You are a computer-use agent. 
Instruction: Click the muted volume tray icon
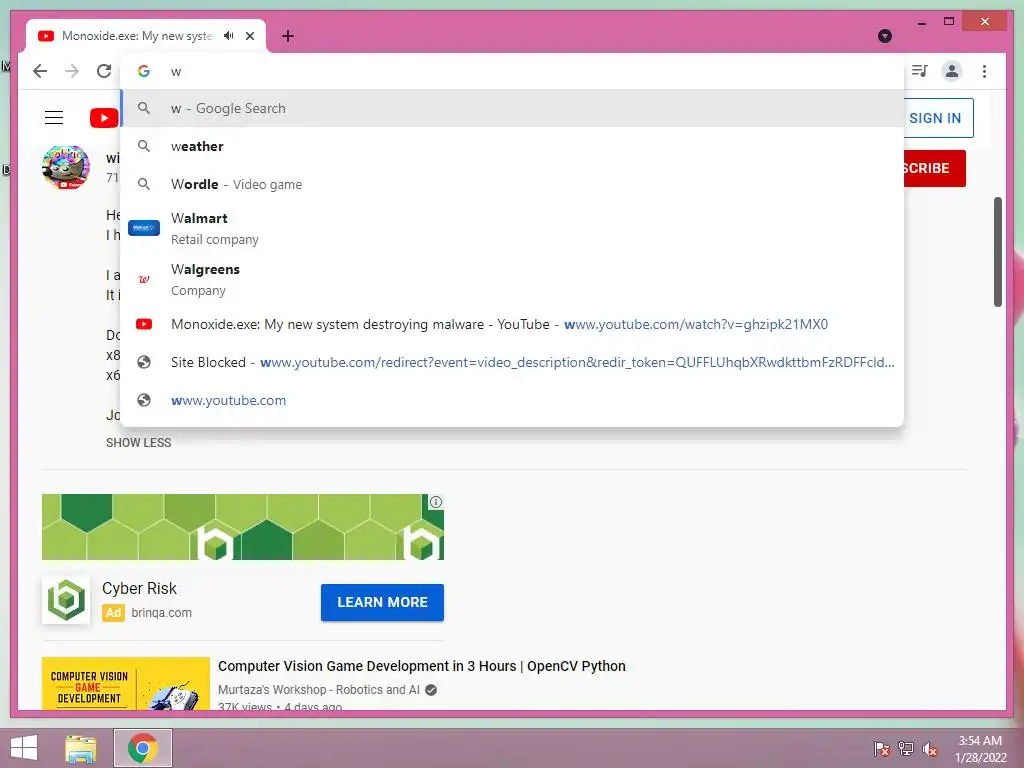click(930, 748)
